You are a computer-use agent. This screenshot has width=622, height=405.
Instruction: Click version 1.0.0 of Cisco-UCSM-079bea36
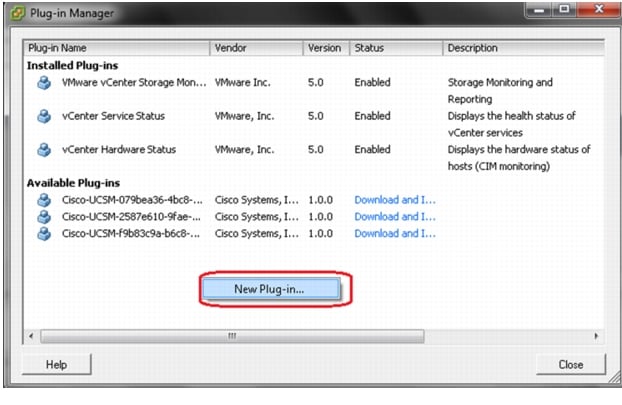321,200
